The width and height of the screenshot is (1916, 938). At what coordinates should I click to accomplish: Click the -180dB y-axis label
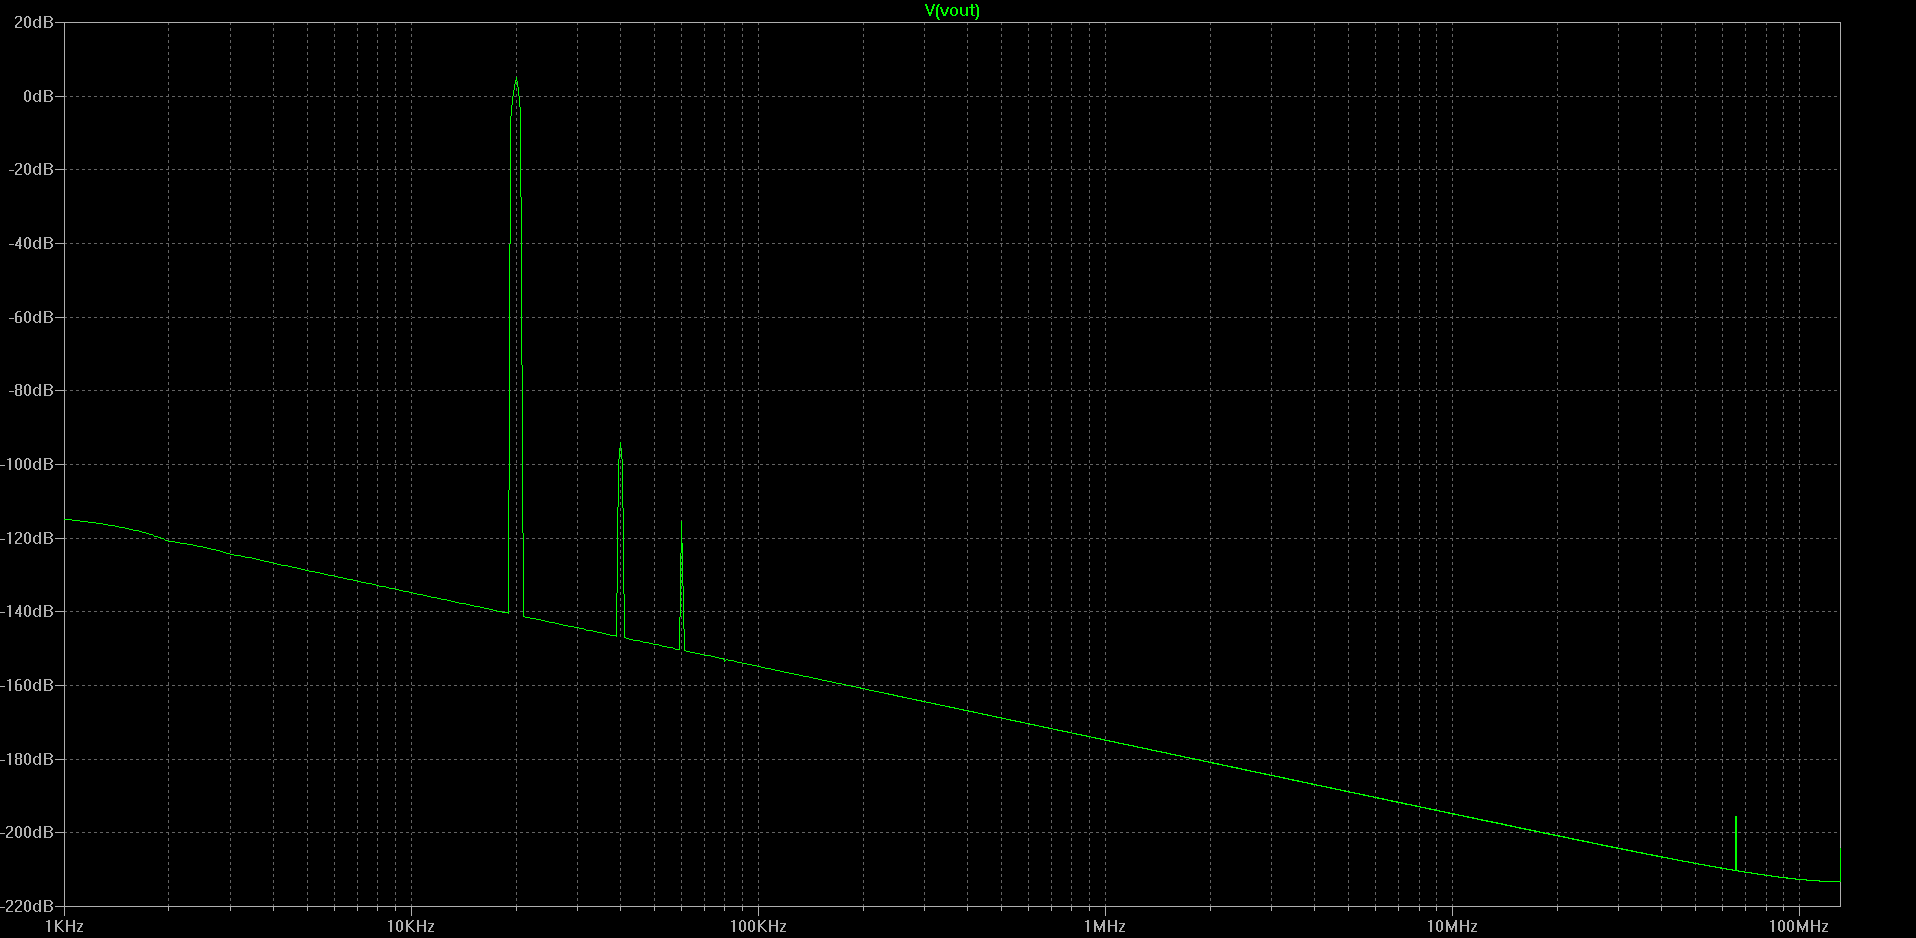(x=27, y=759)
